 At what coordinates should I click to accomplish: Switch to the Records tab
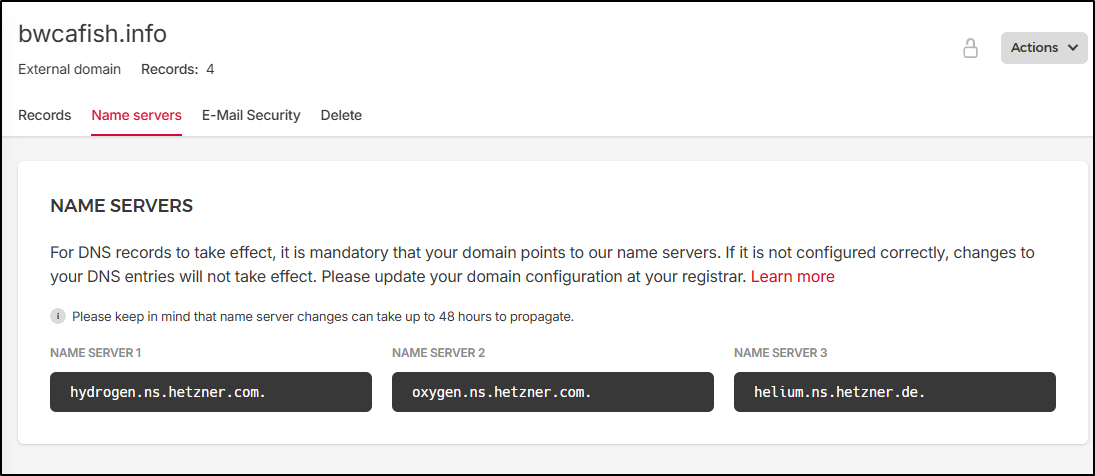tap(44, 115)
